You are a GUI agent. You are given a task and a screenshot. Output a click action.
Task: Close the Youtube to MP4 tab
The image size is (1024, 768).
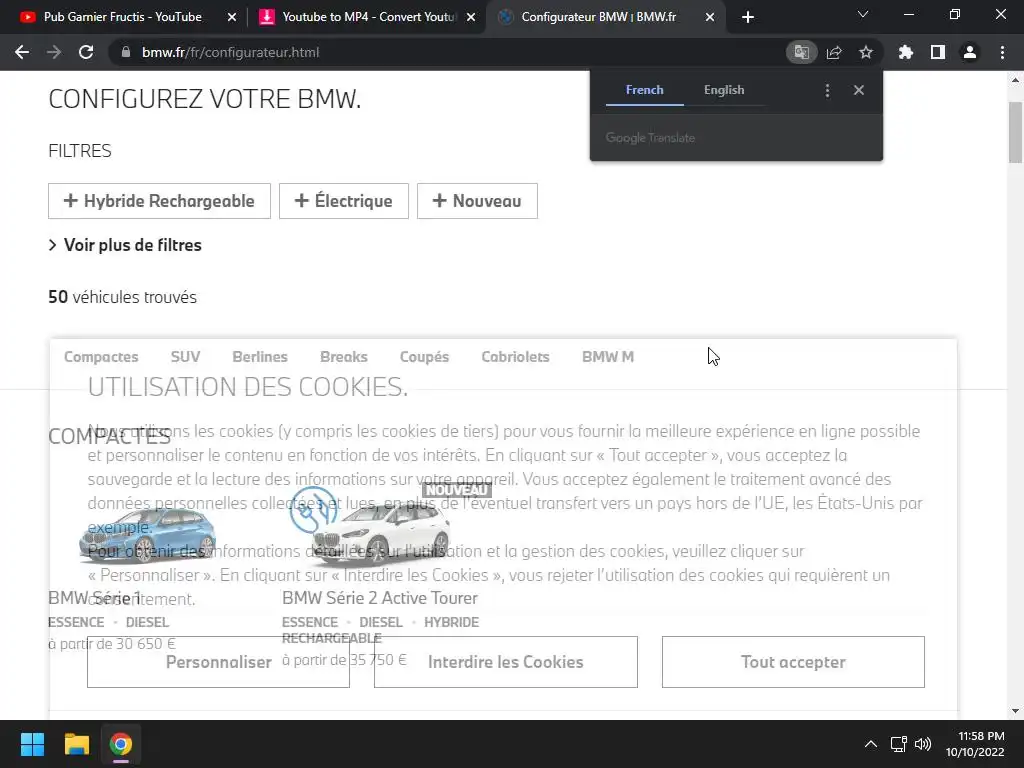[x=471, y=18]
